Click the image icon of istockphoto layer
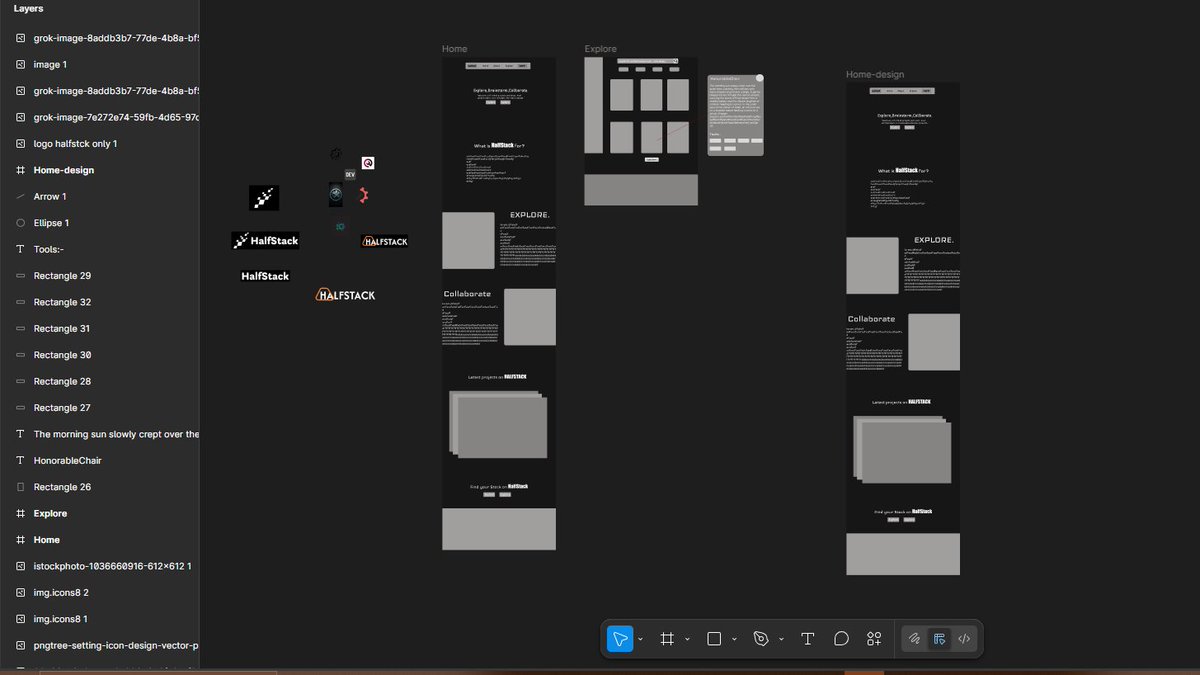 (x=20, y=566)
